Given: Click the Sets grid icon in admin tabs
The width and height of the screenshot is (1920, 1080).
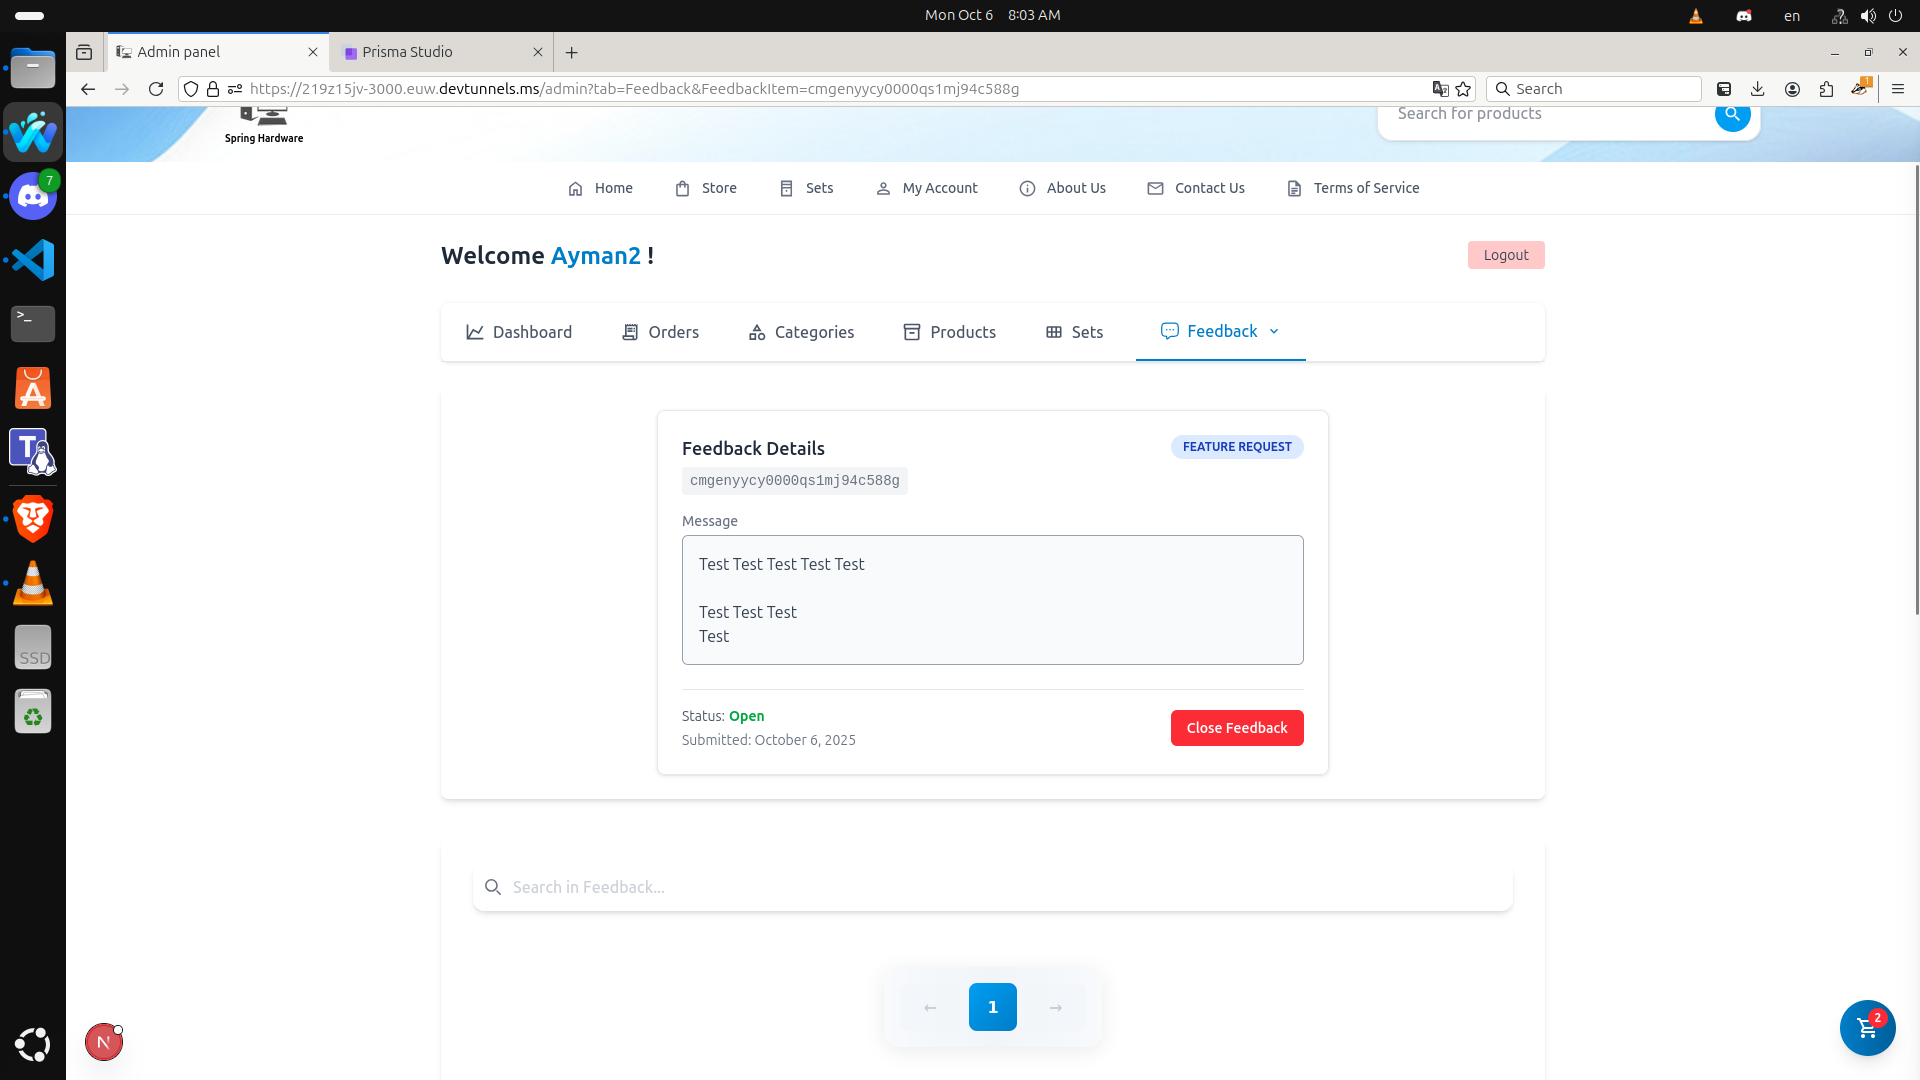Looking at the screenshot, I should coord(1053,332).
